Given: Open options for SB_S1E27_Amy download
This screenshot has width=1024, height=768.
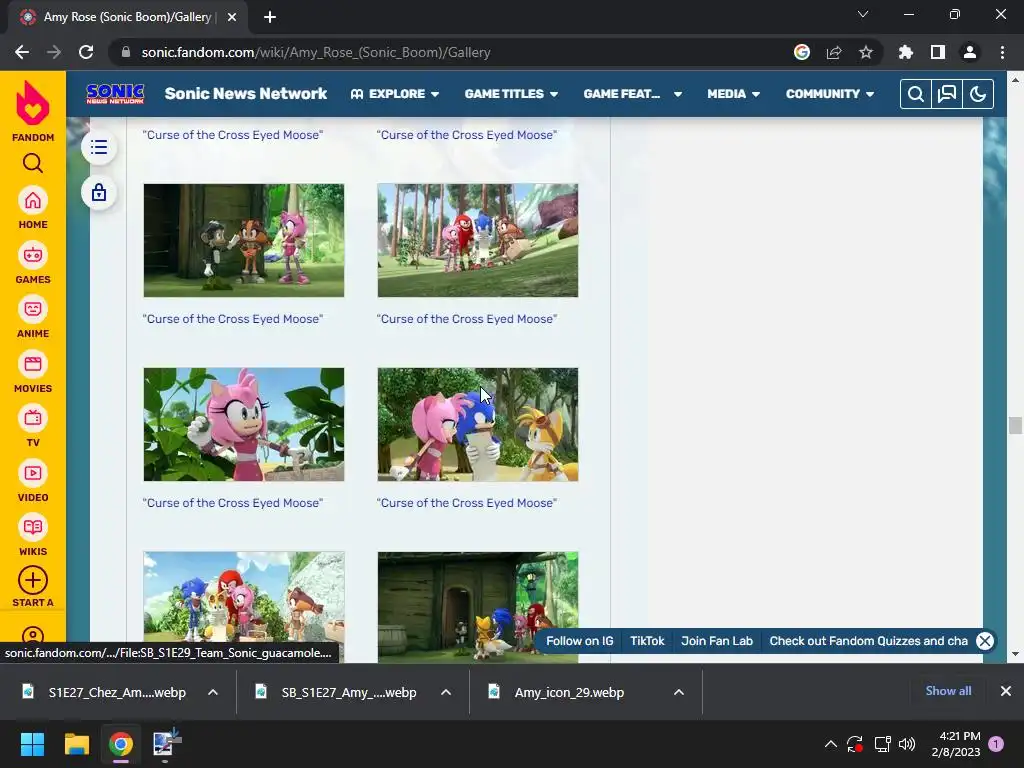Looking at the screenshot, I should coord(446,692).
